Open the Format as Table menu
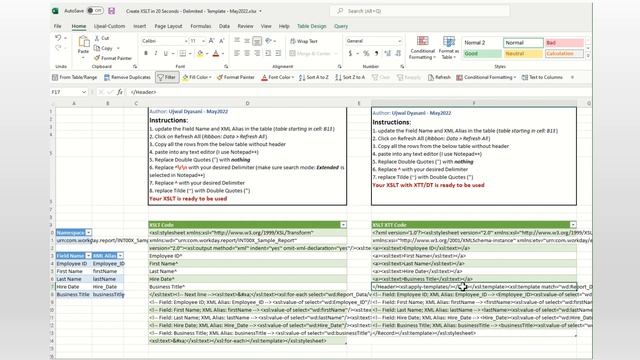Image resolution: width=640 pixels, height=360 pixels. (449, 48)
